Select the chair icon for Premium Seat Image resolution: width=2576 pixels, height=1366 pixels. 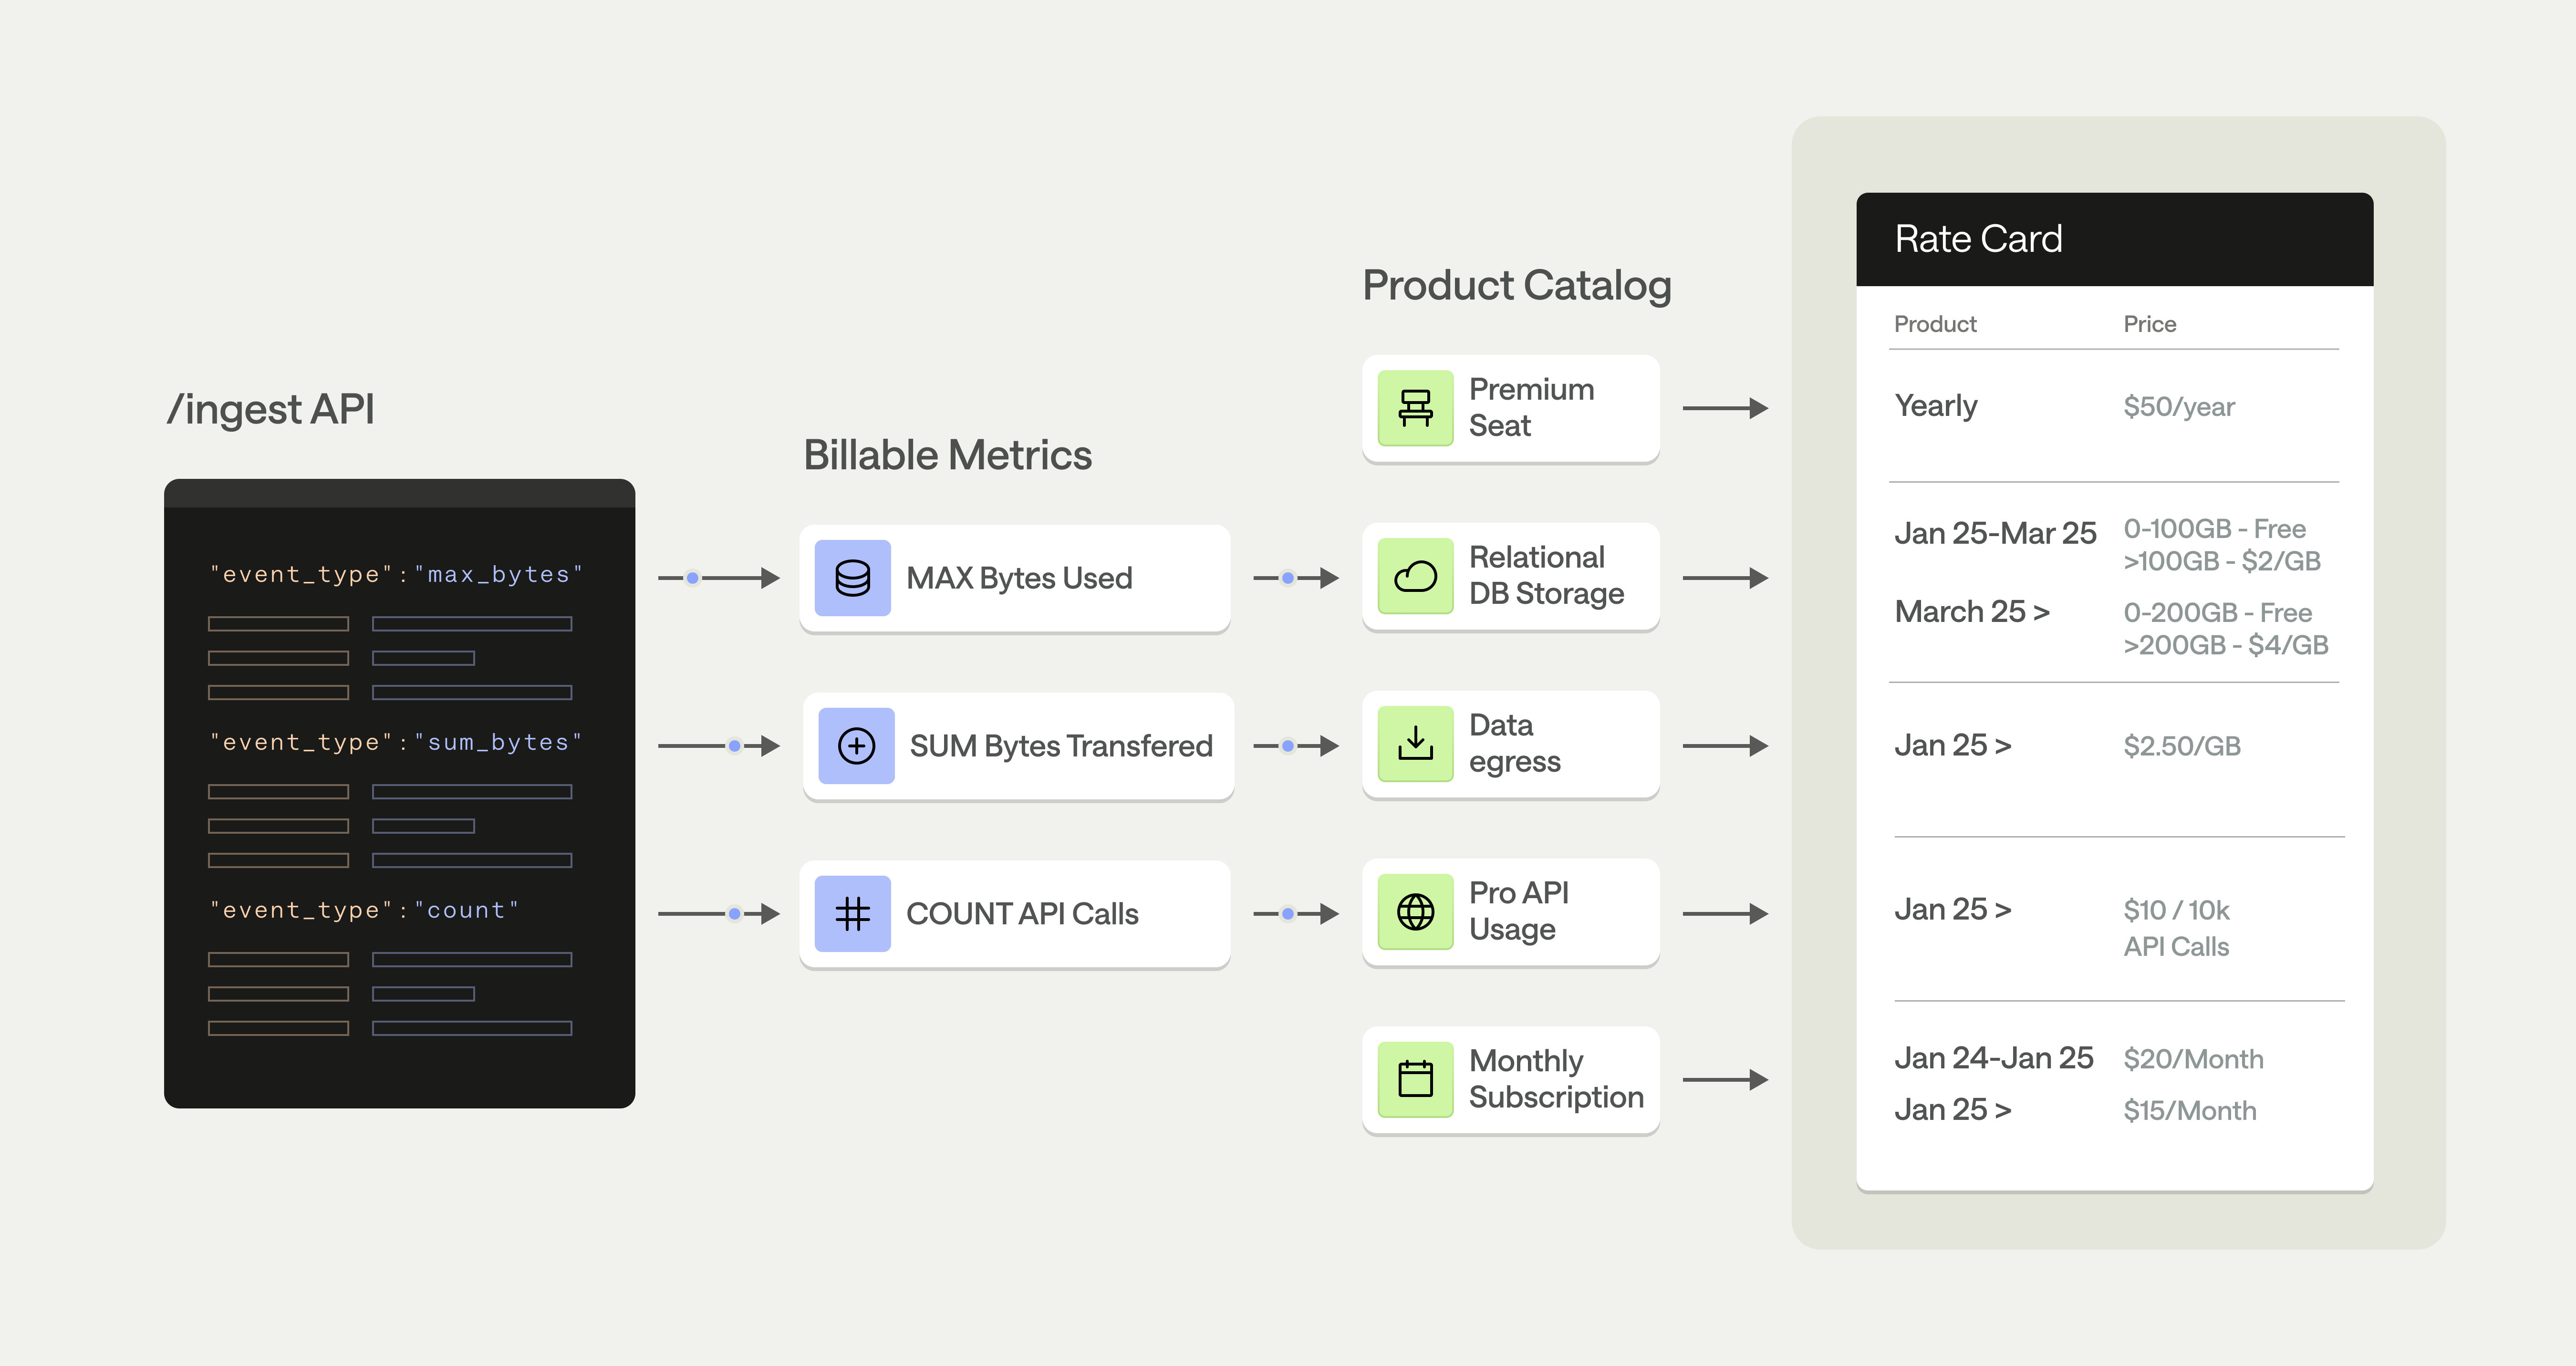point(1415,408)
